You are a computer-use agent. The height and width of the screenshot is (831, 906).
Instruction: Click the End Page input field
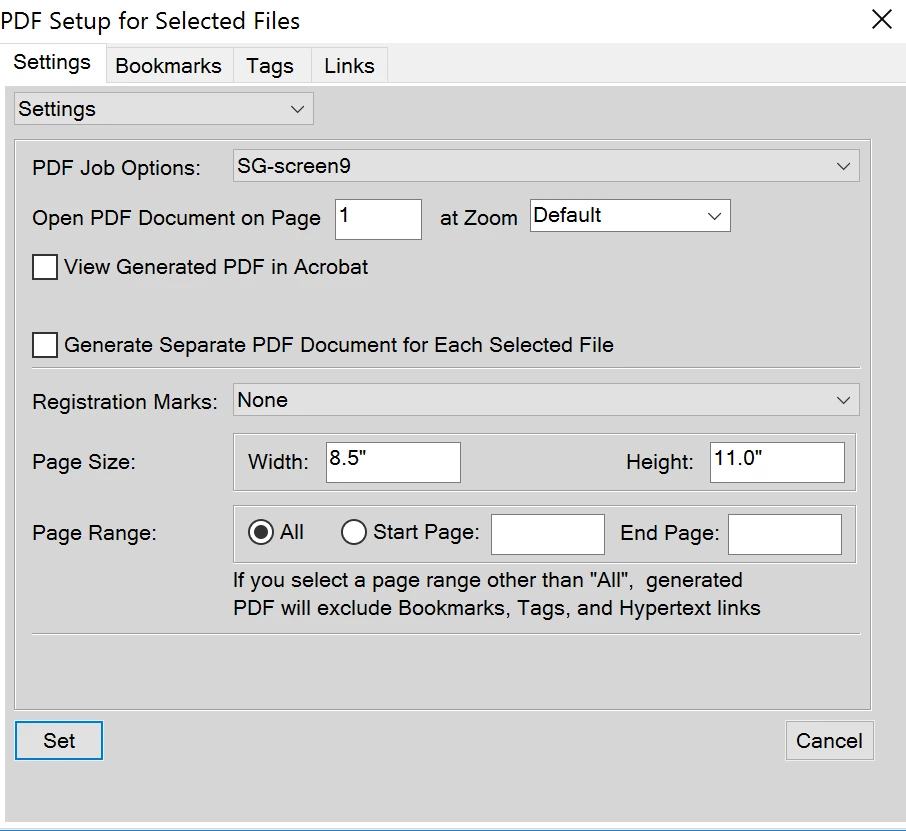point(785,535)
